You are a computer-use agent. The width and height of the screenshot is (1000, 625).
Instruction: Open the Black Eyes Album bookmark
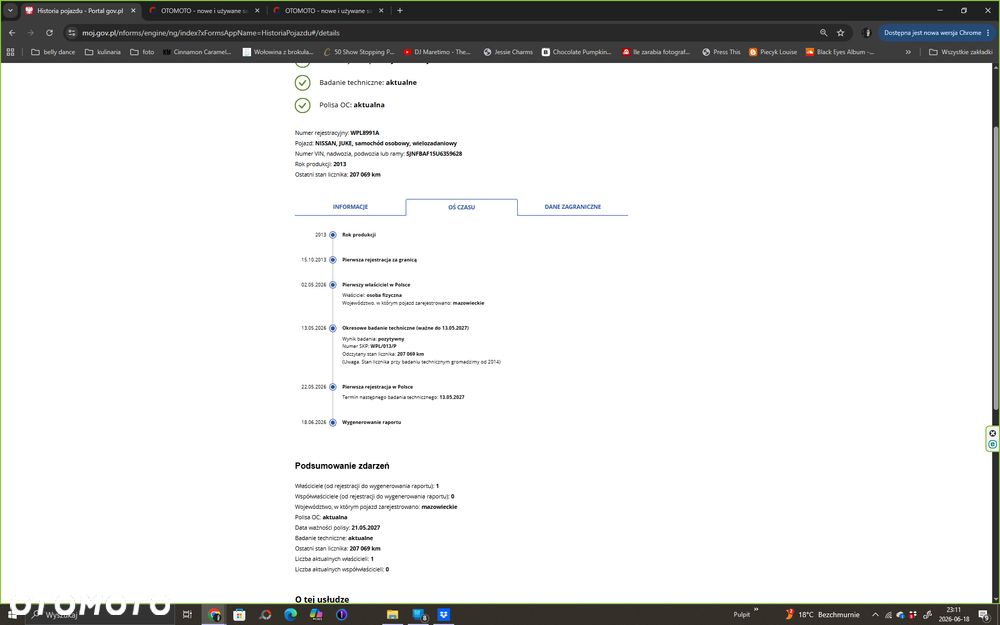(x=840, y=52)
